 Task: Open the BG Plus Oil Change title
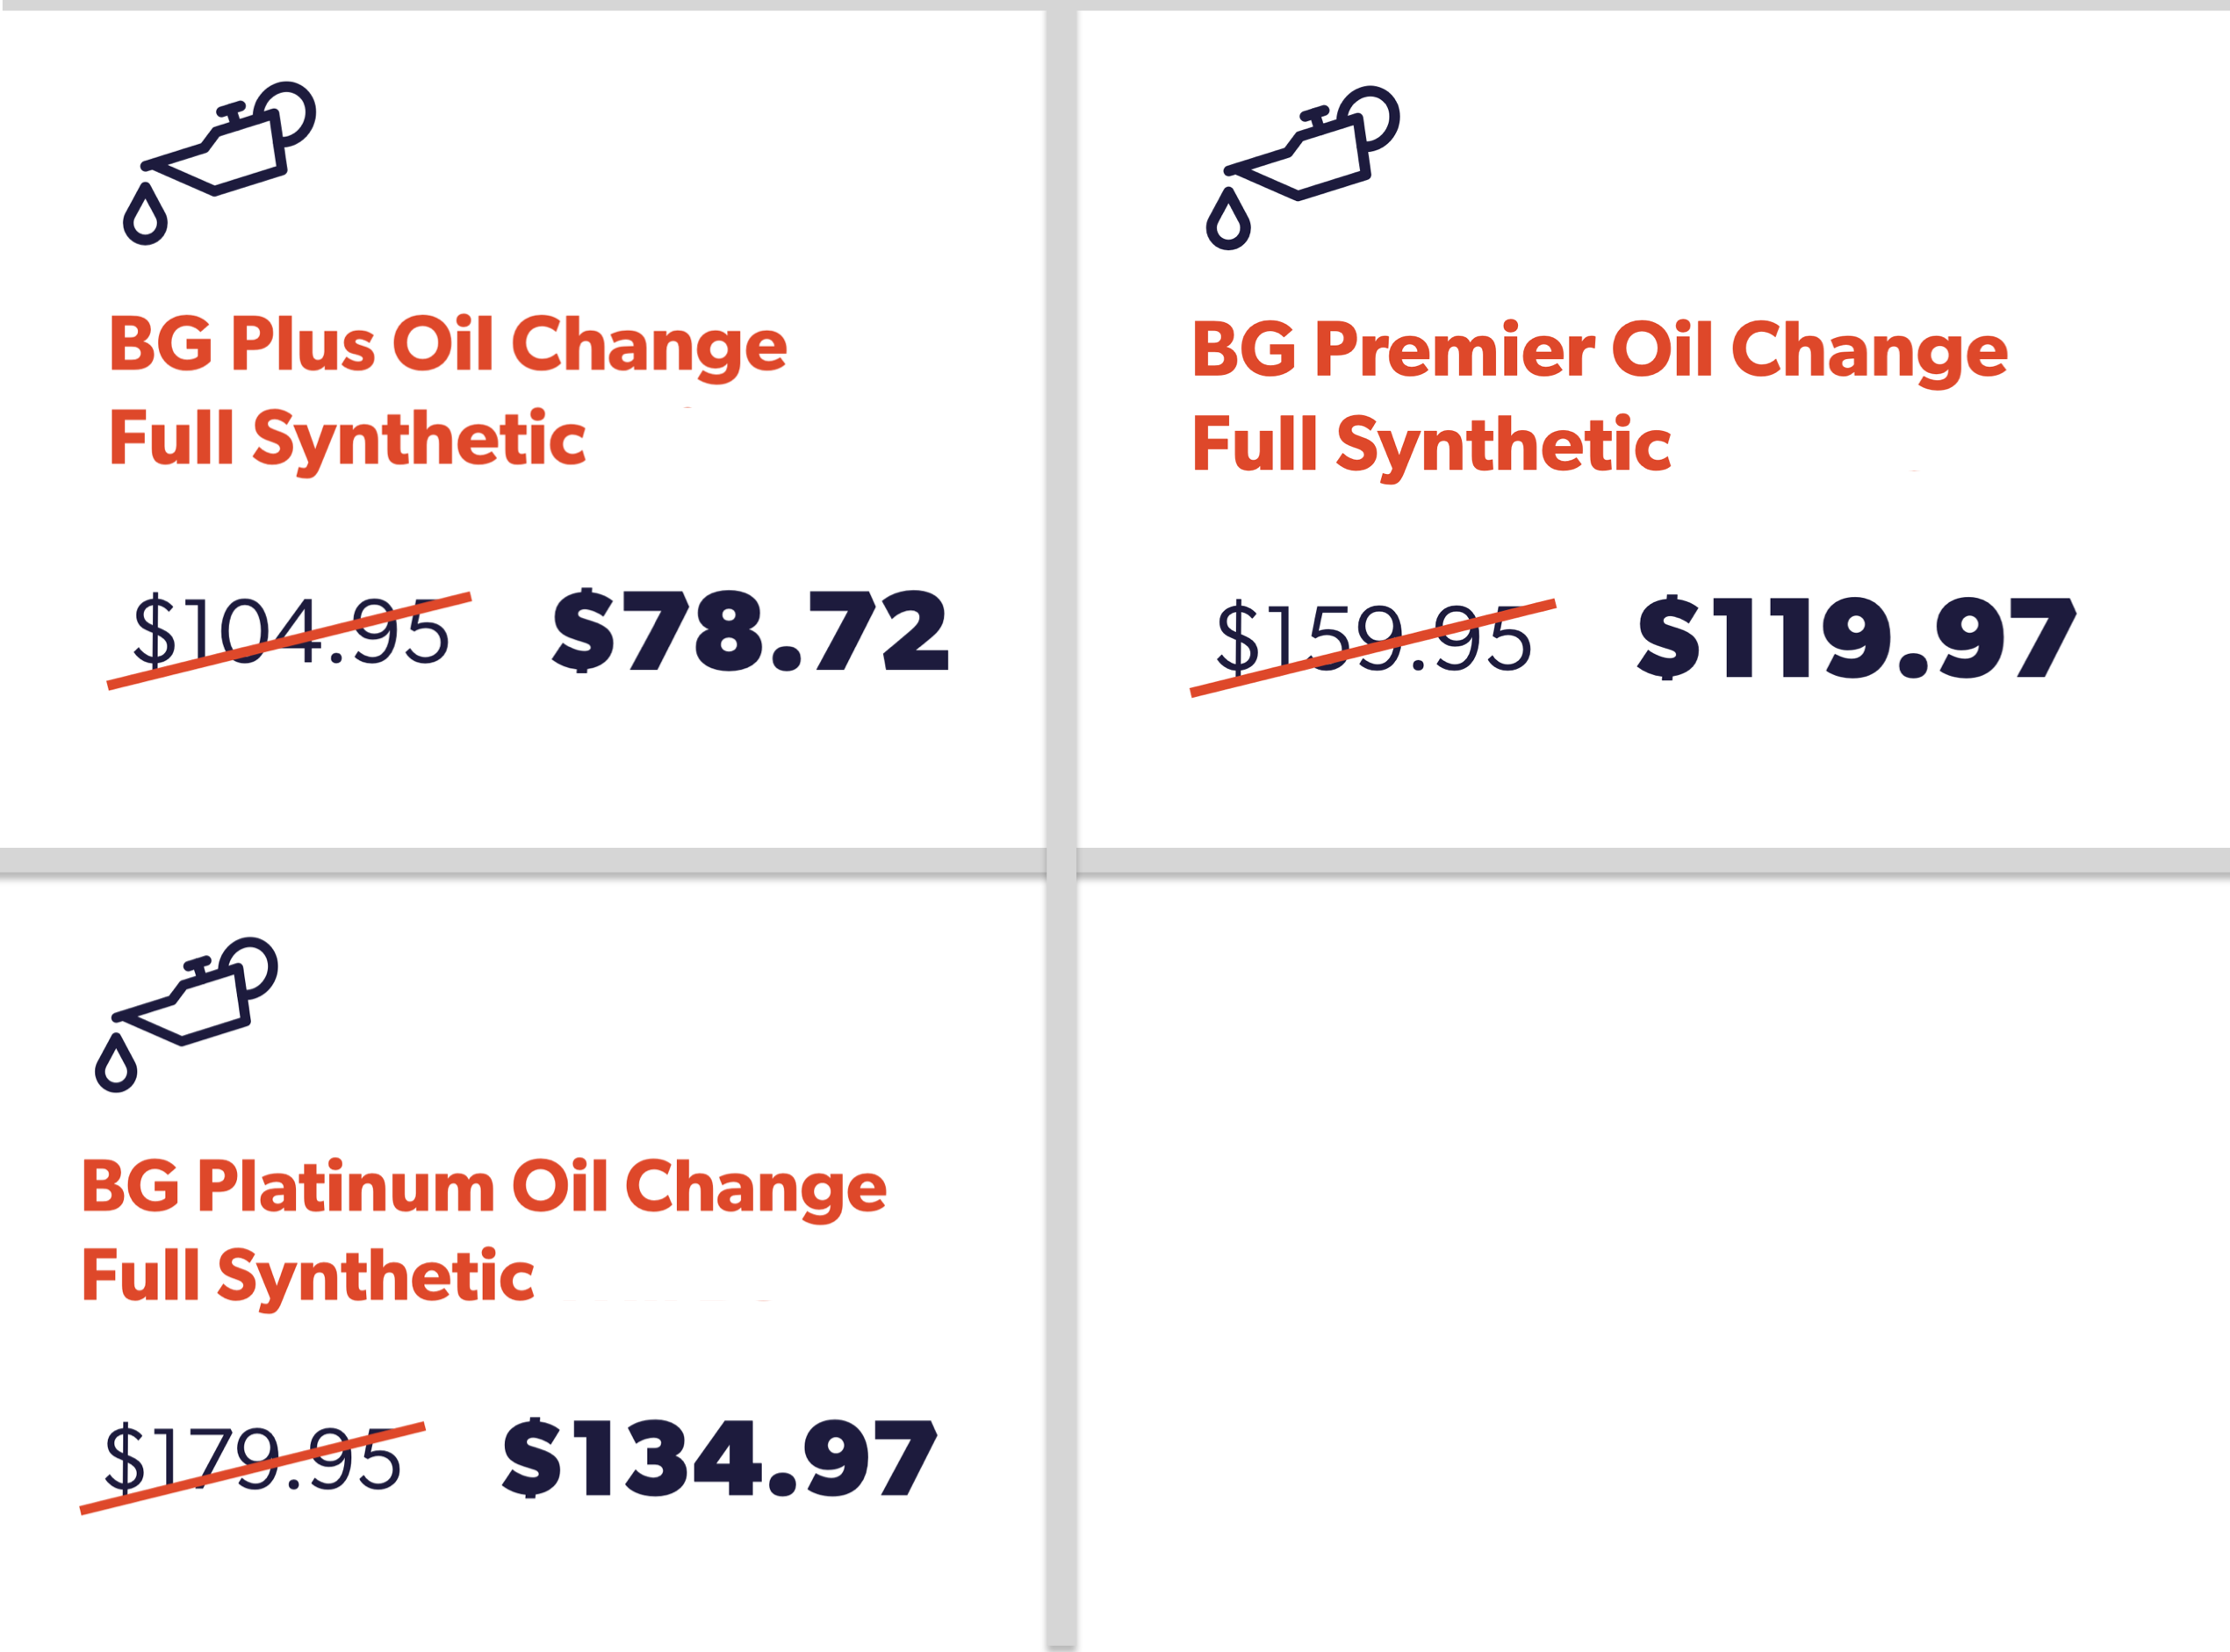(x=447, y=345)
